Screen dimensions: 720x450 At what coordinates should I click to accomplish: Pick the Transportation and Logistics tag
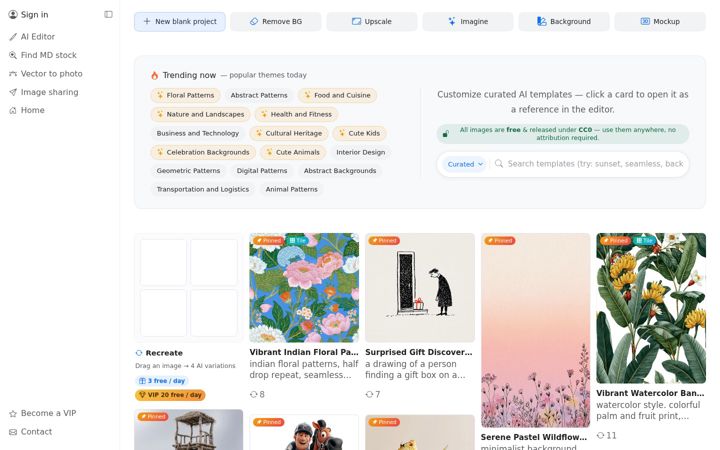coord(203,190)
